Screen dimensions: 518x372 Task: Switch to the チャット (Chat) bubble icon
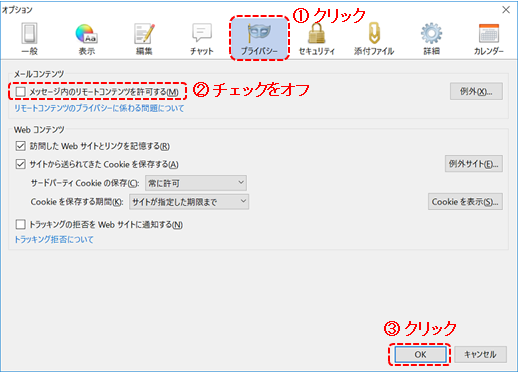202,38
